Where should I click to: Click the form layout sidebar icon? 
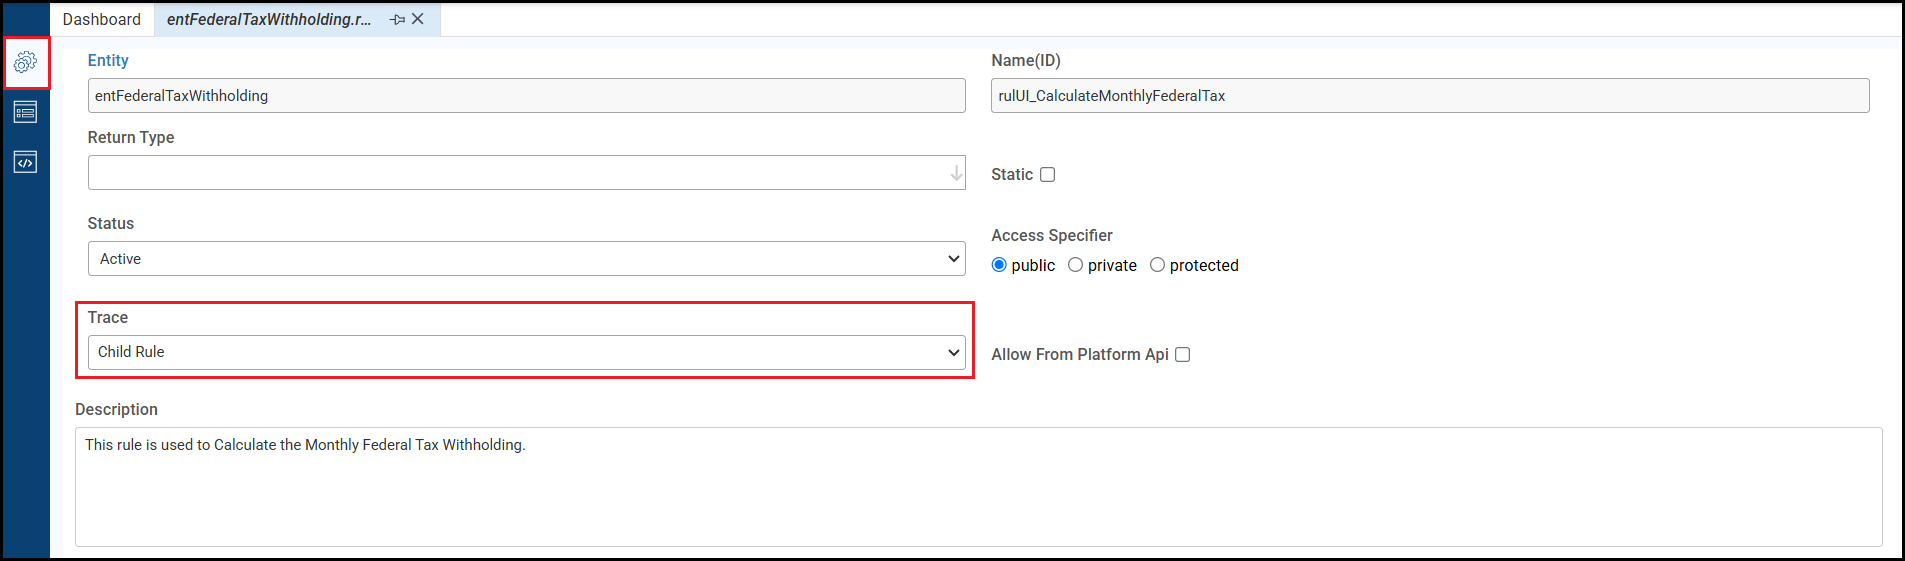(26, 112)
